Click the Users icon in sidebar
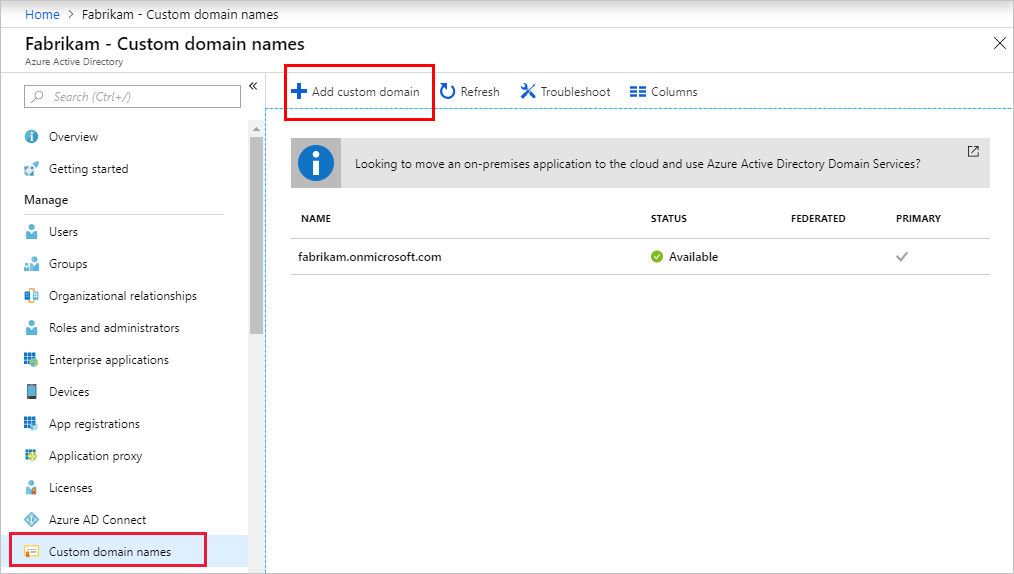Screen dimensions: 1014x574 (x=31, y=232)
